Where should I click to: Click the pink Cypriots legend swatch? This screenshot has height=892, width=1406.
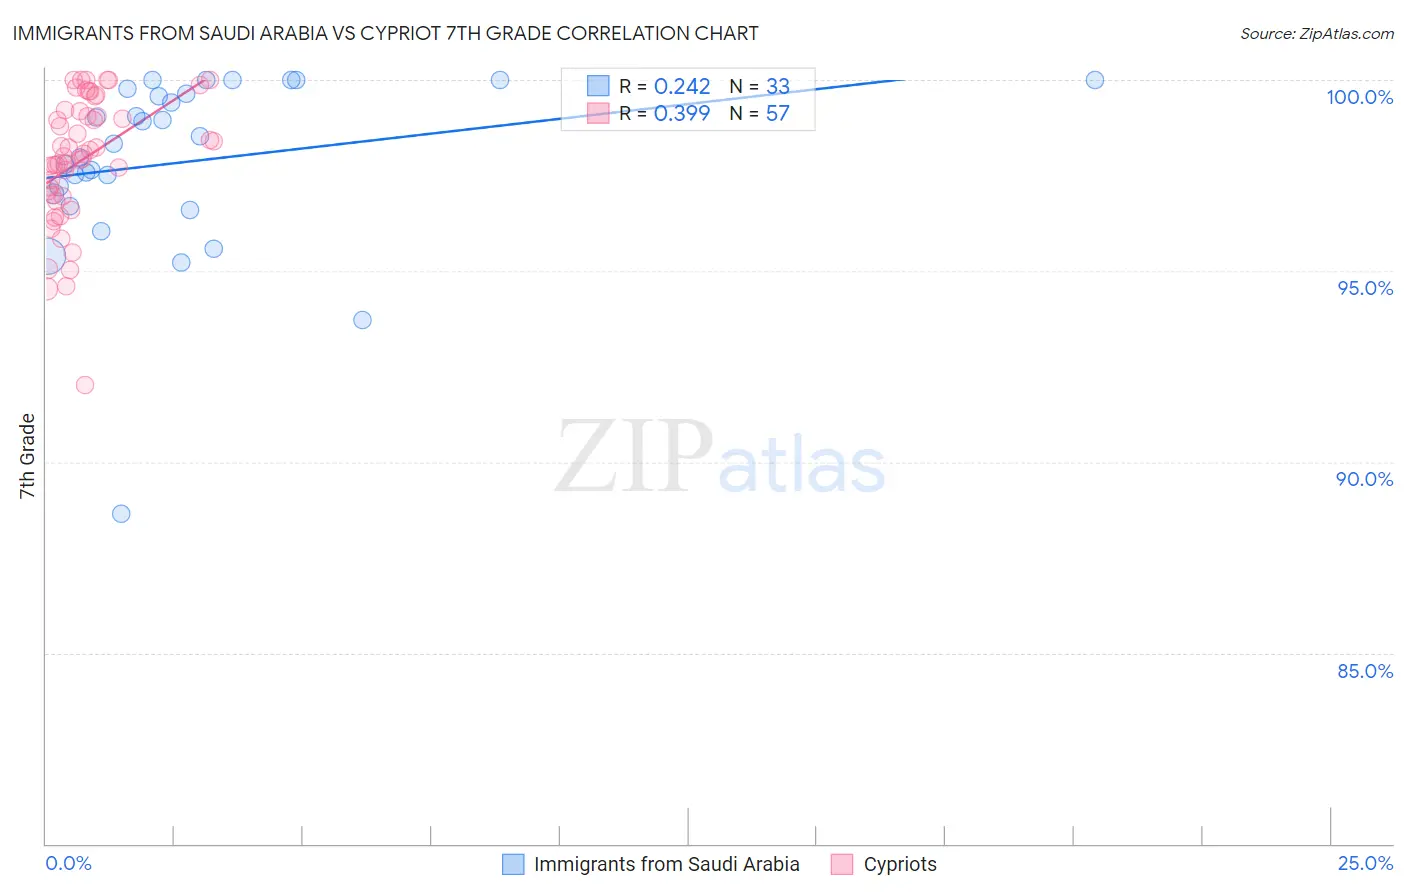pyautogui.click(x=842, y=864)
